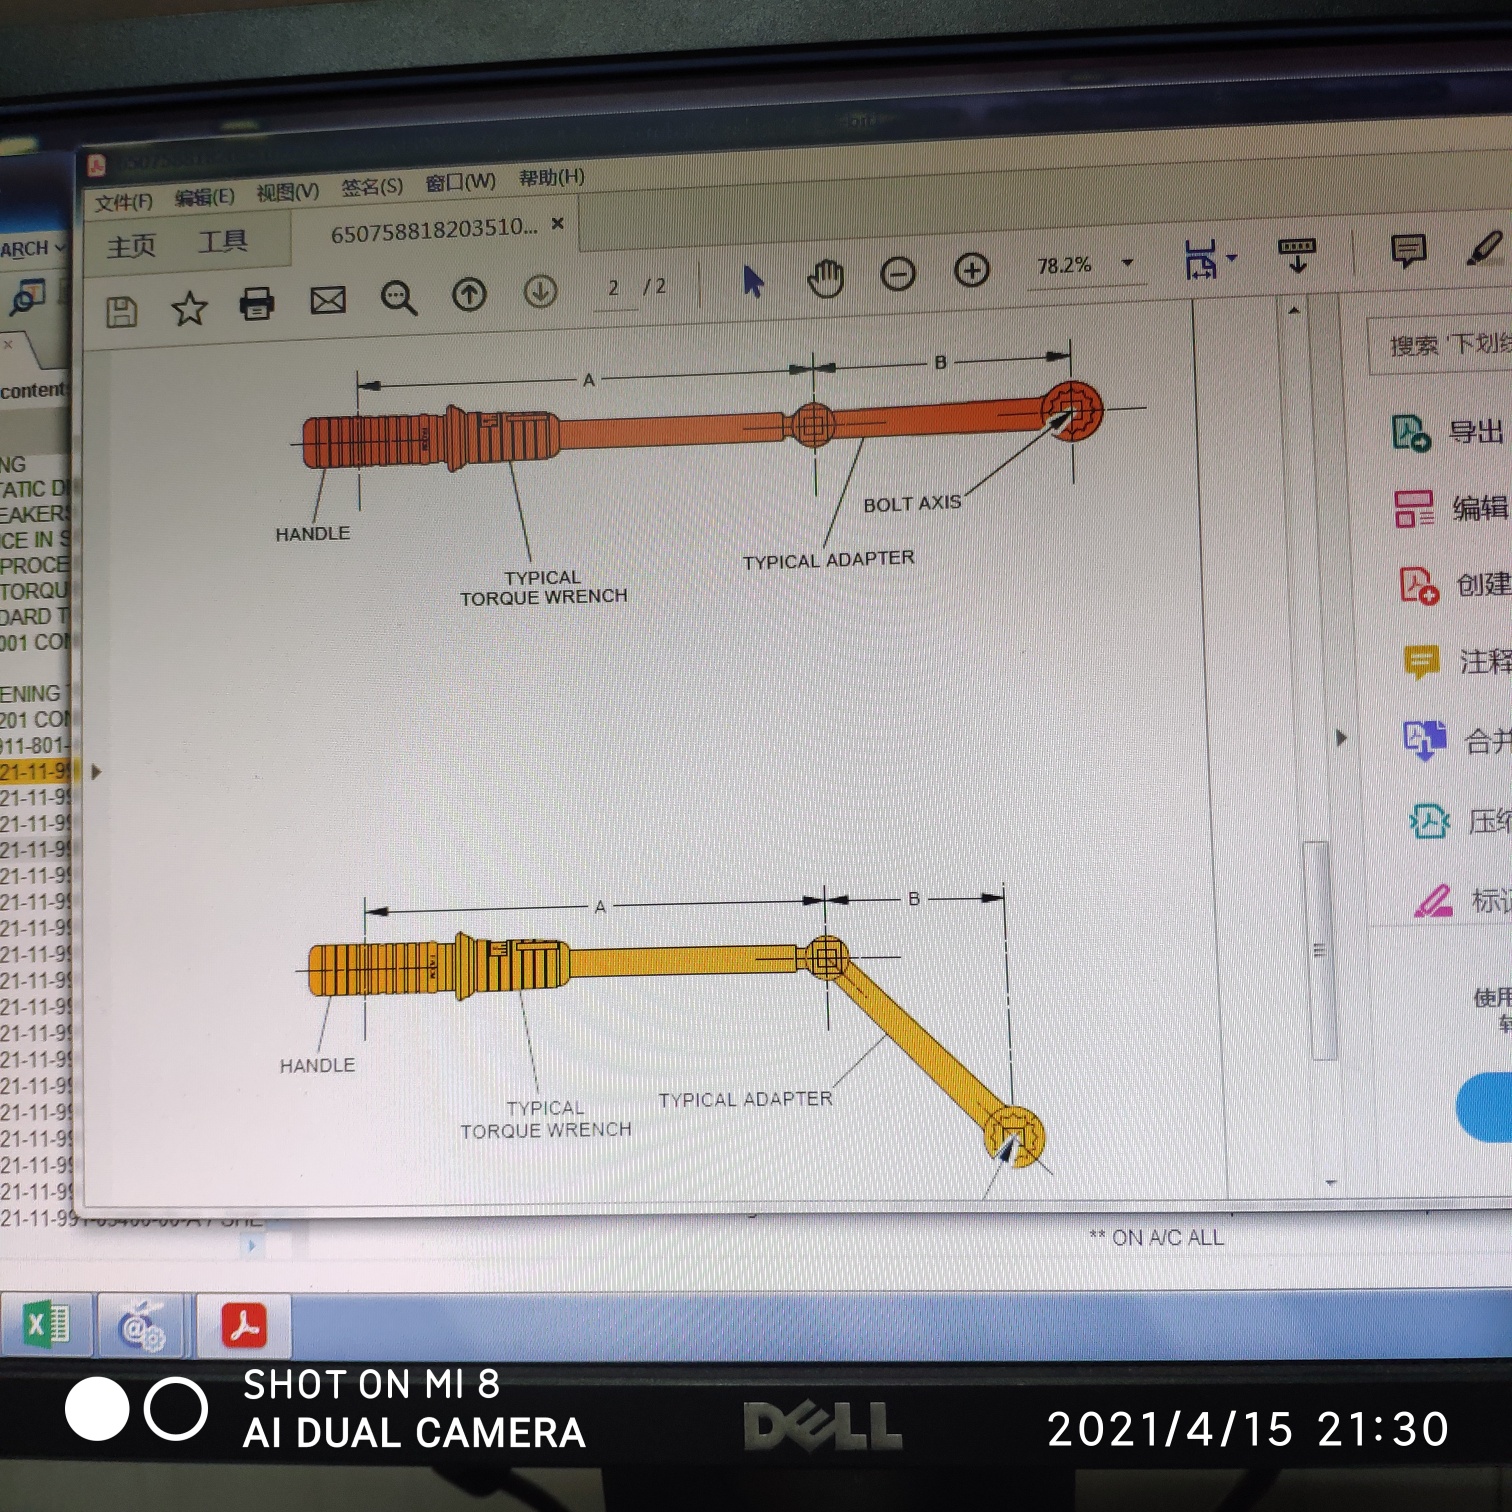Viewport: 1512px width, 1512px height.
Task: Open the 编辑(E) menu
Action: [x=204, y=197]
